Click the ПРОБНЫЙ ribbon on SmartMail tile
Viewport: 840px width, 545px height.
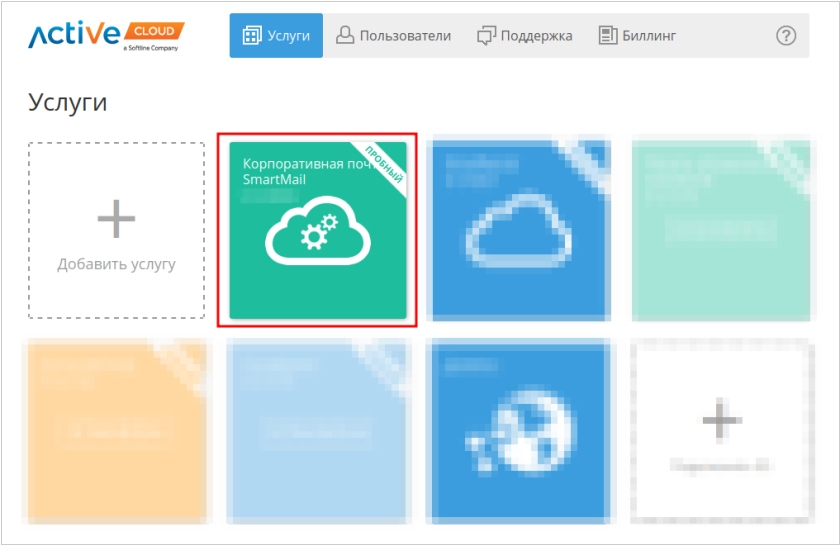click(x=385, y=163)
